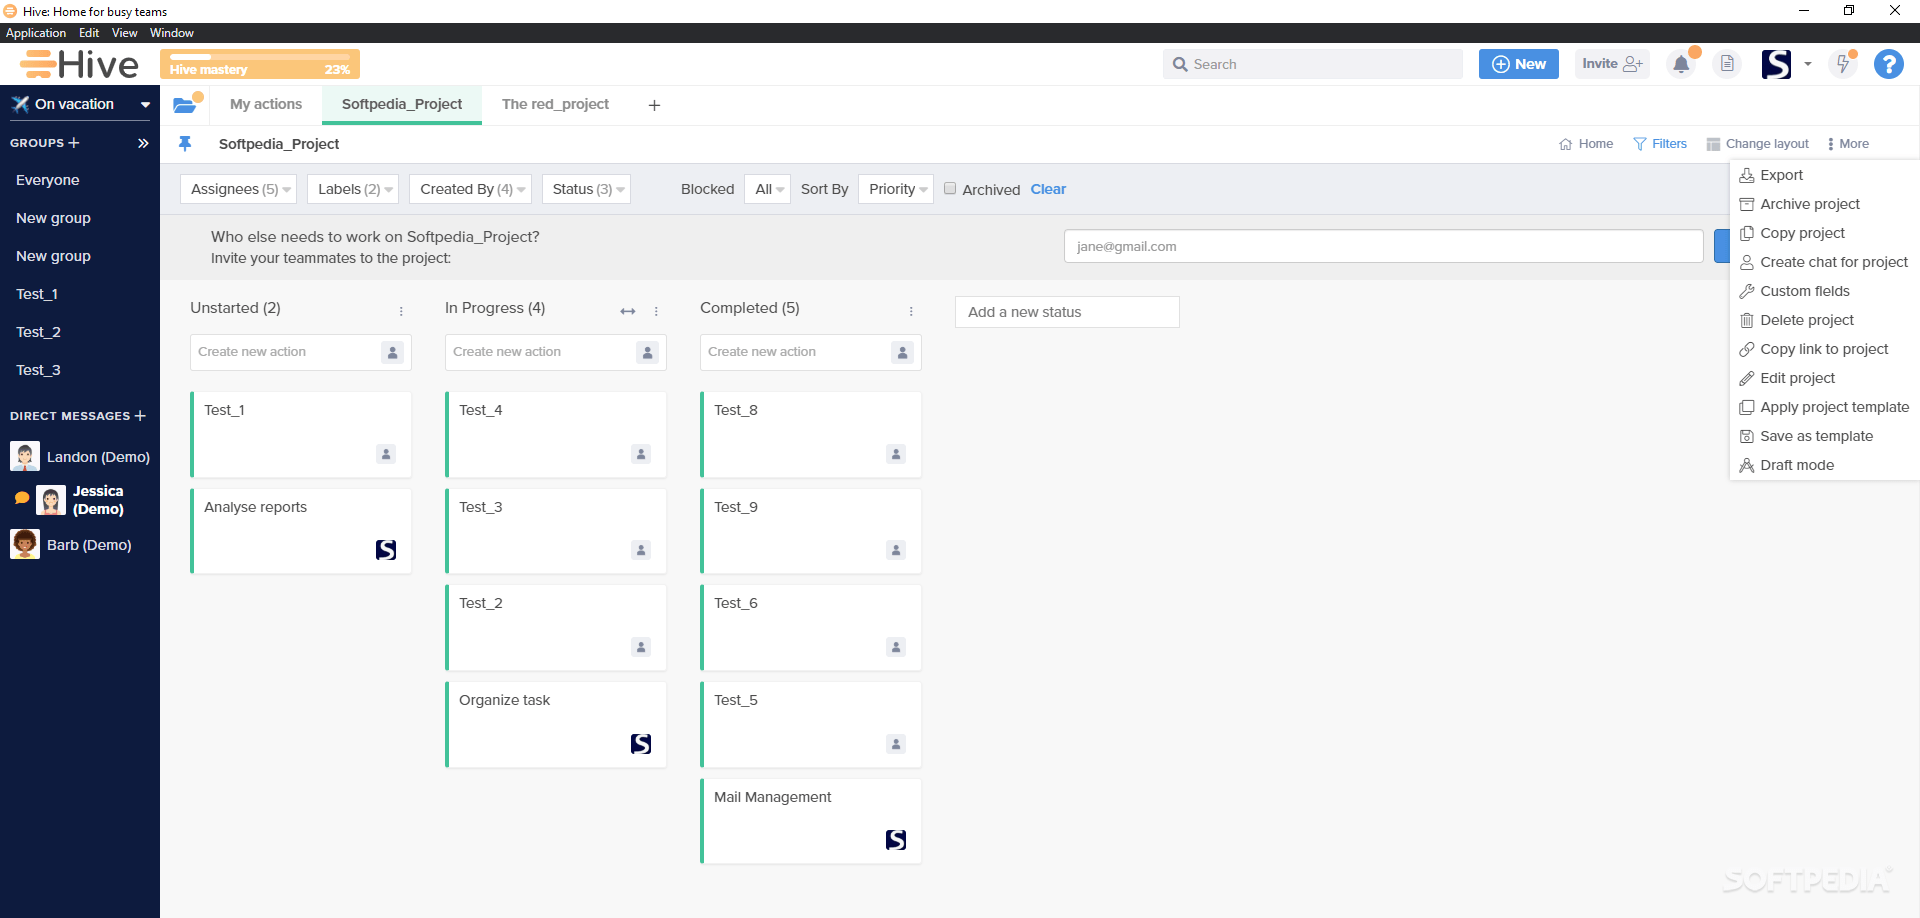This screenshot has height=918, width=1920.
Task: Open the Filters button
Action: point(1660,144)
